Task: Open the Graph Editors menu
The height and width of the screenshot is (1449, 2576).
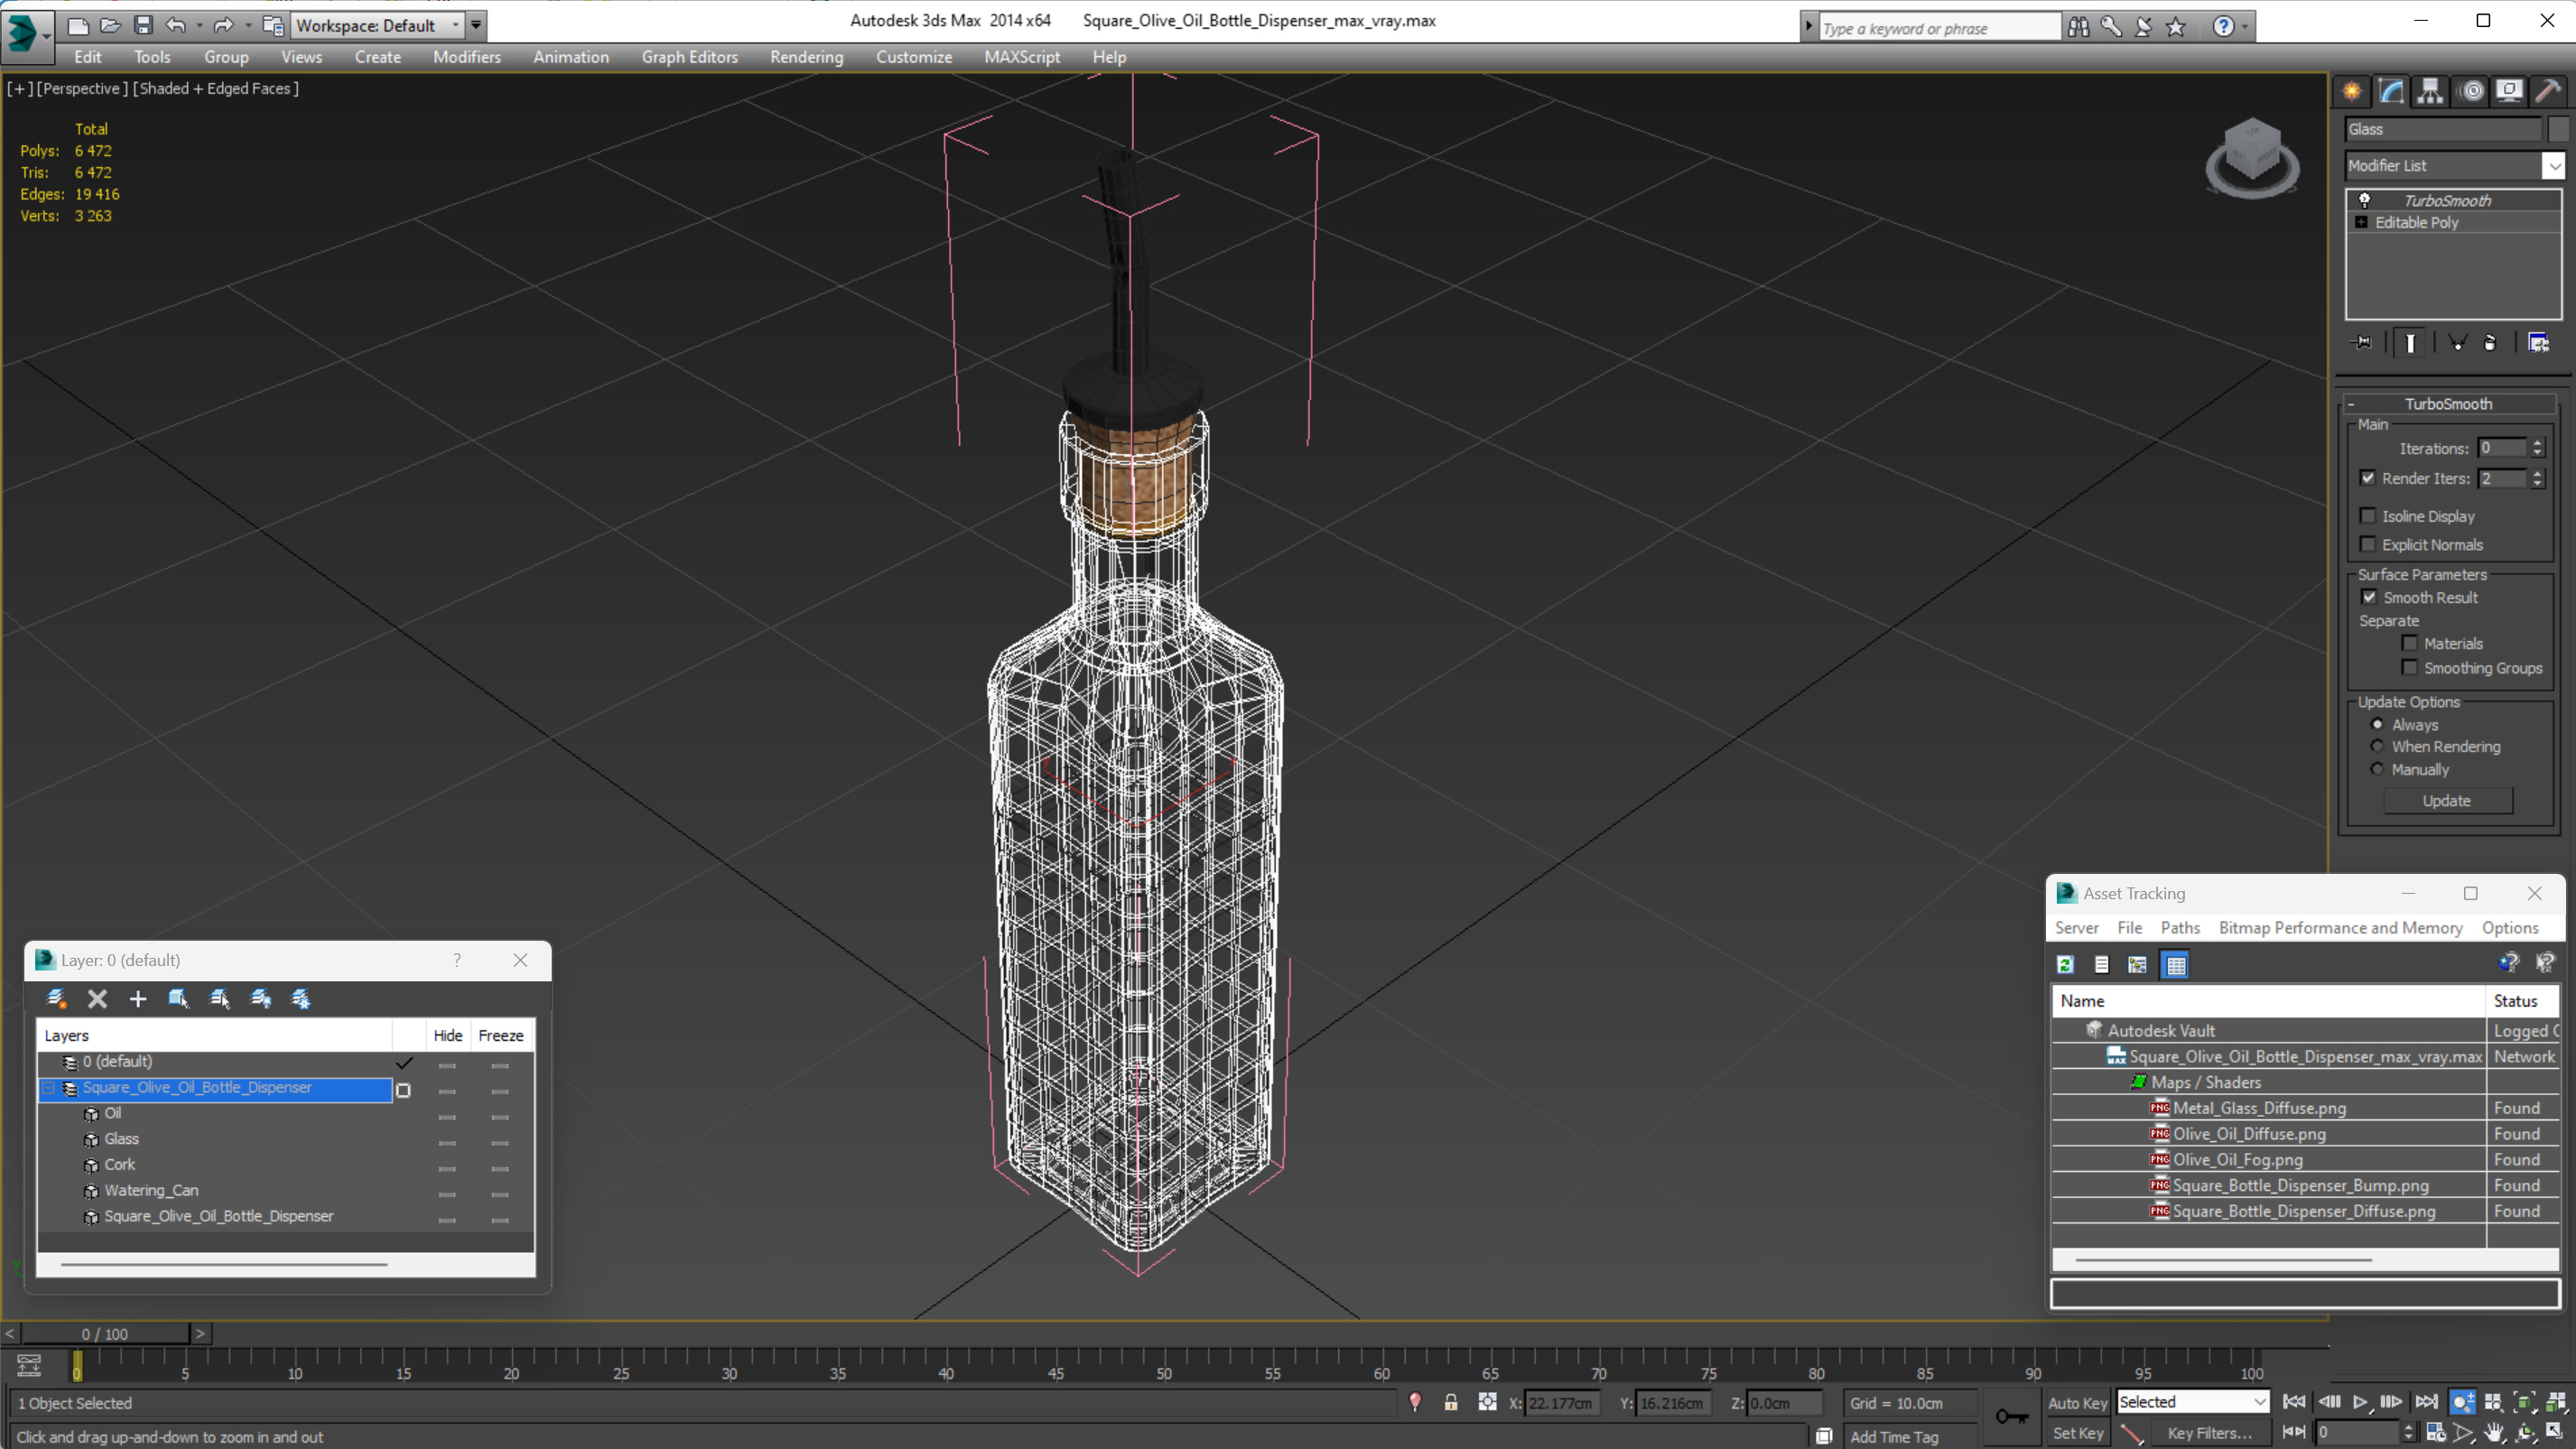Action: [x=689, y=57]
